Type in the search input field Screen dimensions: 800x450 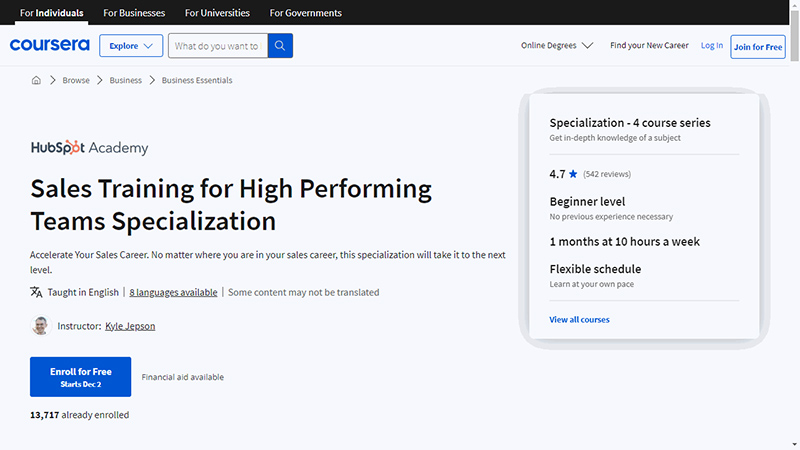click(x=217, y=46)
